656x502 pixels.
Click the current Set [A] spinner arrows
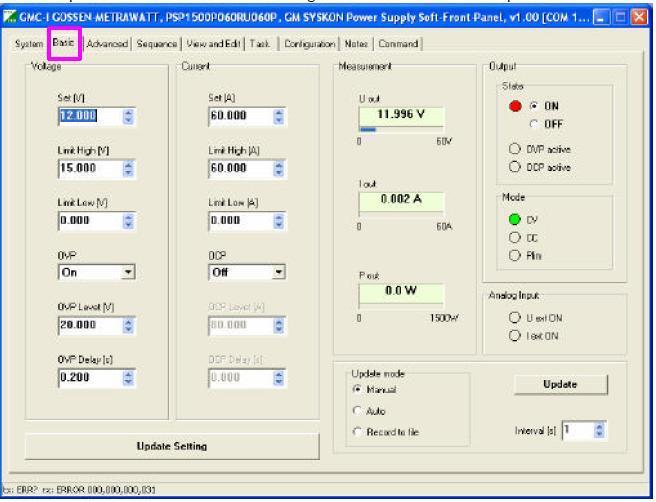(x=279, y=116)
